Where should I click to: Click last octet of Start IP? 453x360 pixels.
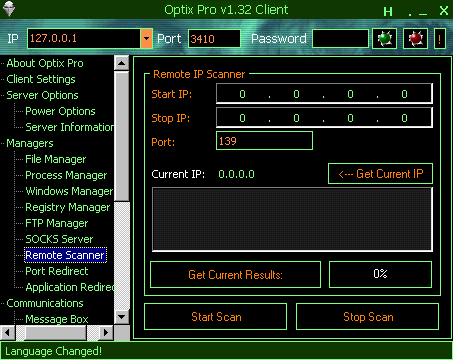point(404,94)
